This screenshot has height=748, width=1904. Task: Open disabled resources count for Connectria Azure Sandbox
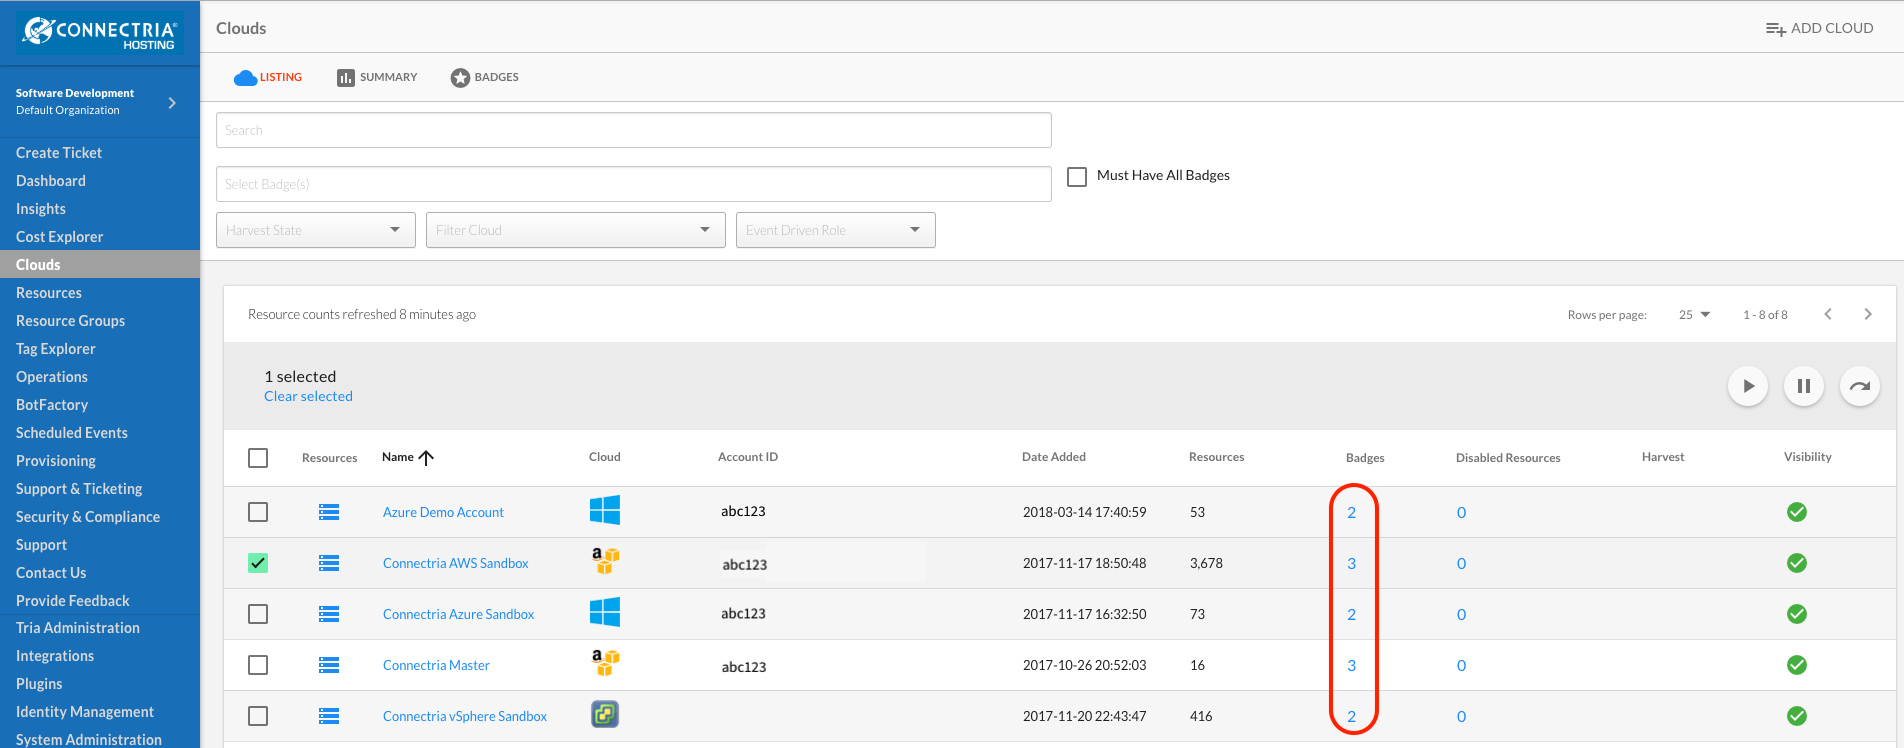point(1461,614)
